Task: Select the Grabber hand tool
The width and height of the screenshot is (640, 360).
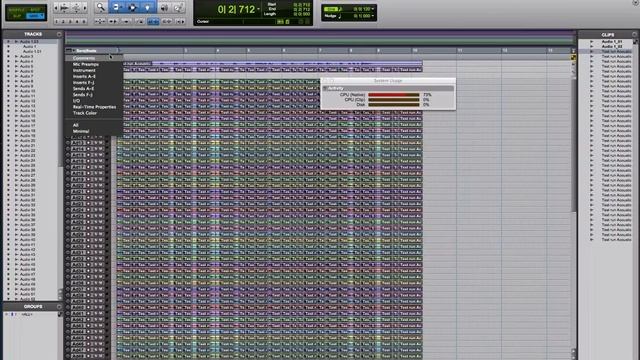Action: [x=147, y=7]
